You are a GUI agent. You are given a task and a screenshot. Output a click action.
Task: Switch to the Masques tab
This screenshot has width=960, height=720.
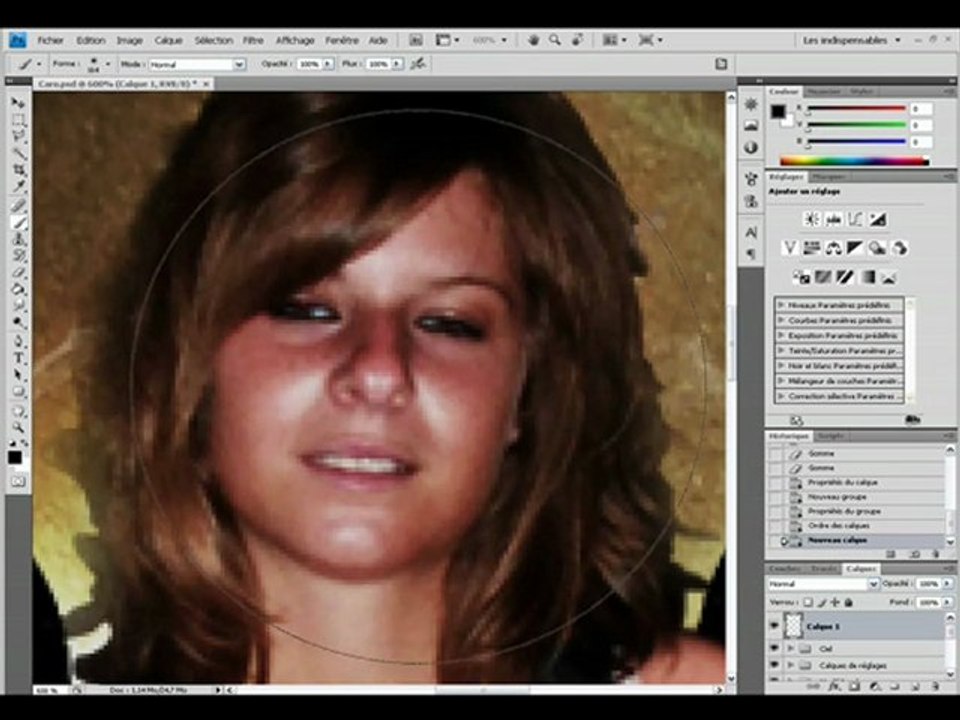829,177
